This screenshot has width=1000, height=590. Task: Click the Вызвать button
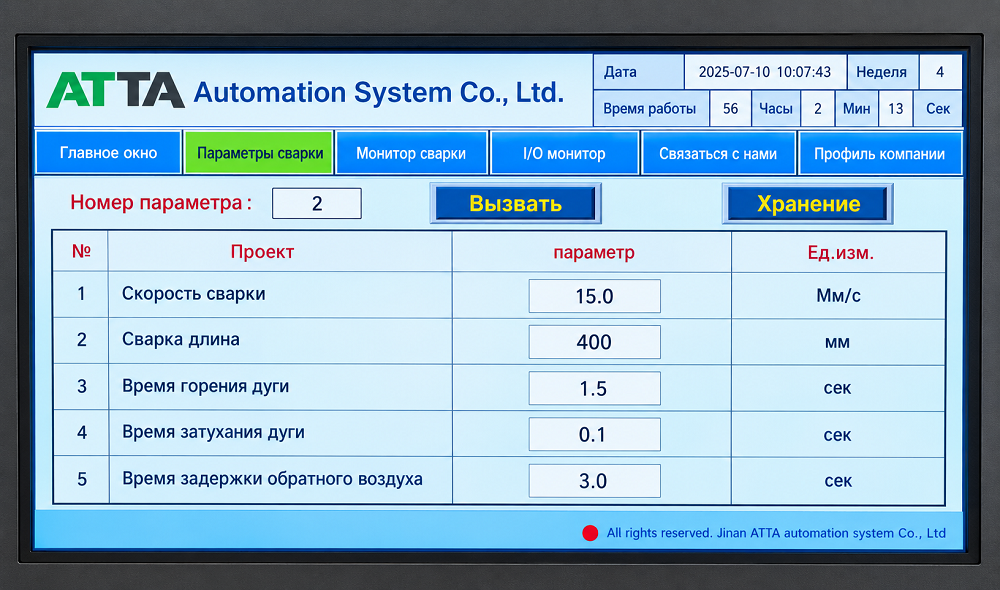[515, 203]
